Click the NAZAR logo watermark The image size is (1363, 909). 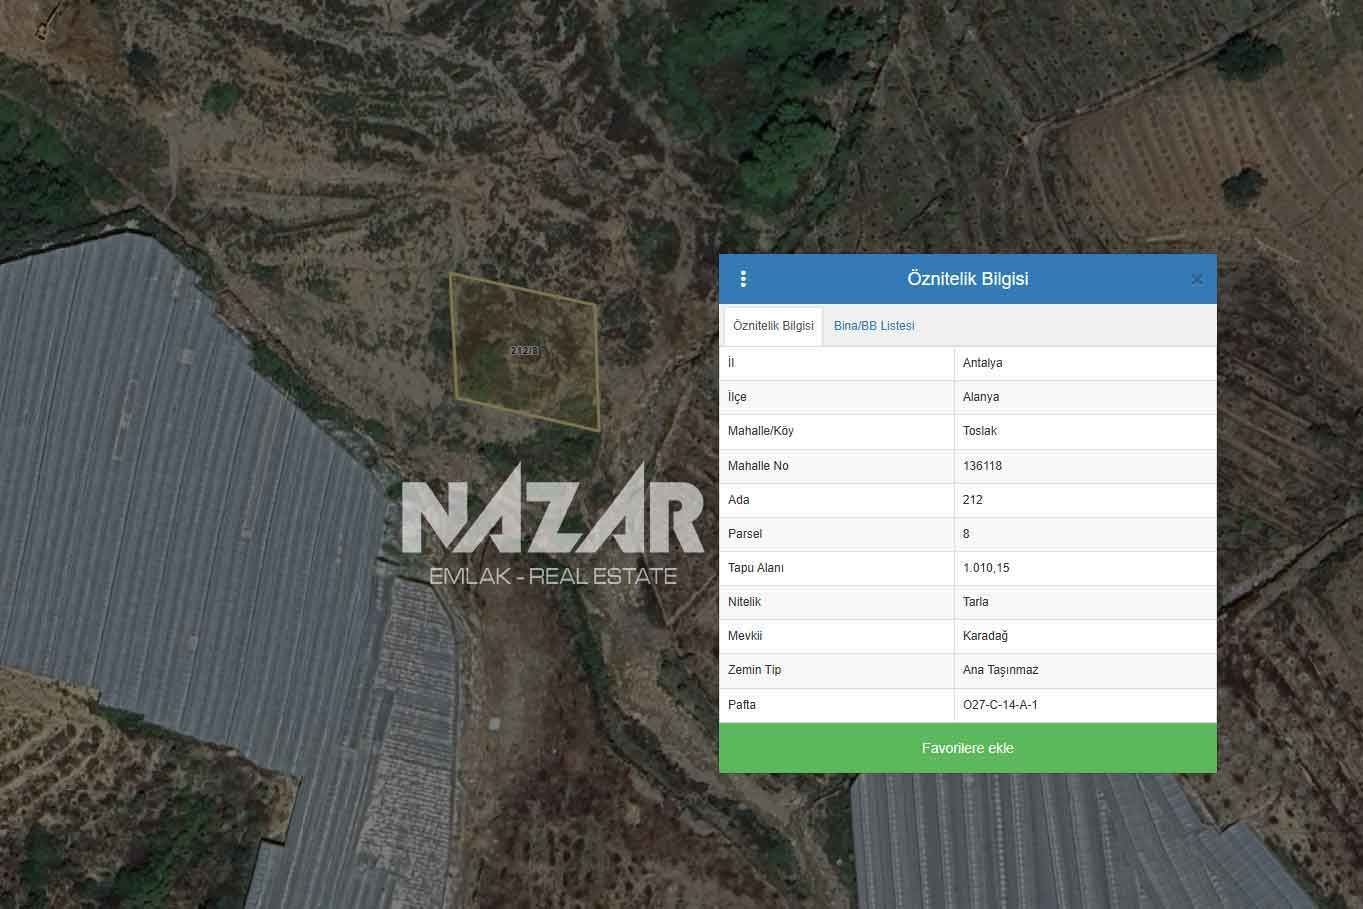click(553, 522)
